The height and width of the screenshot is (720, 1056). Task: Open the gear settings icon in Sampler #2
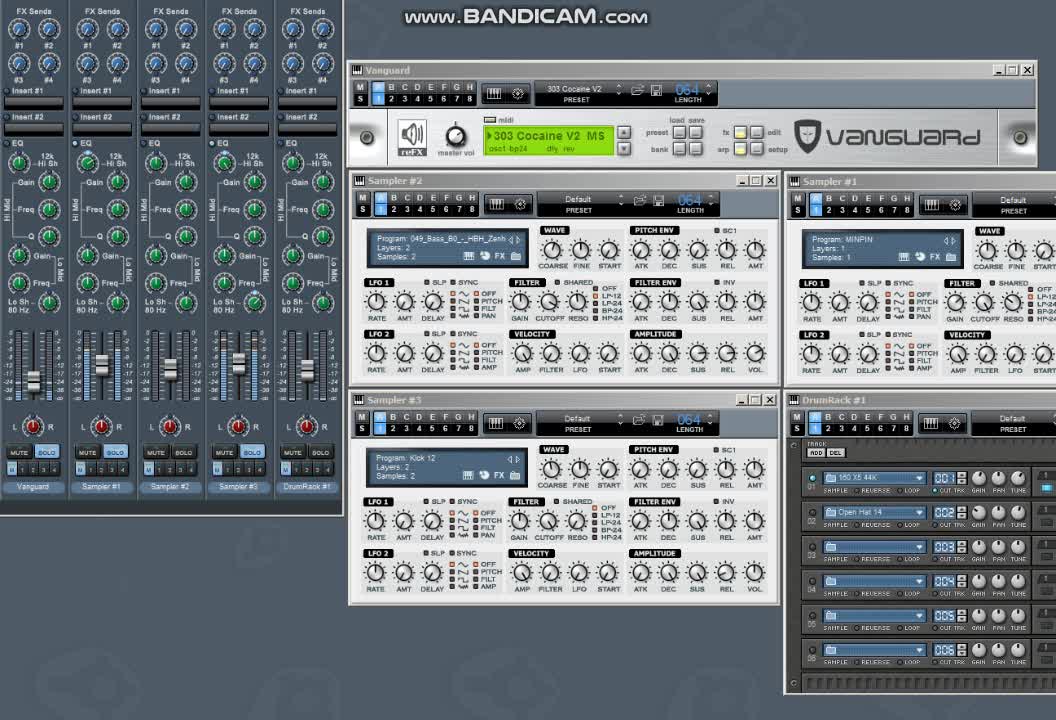[x=521, y=204]
